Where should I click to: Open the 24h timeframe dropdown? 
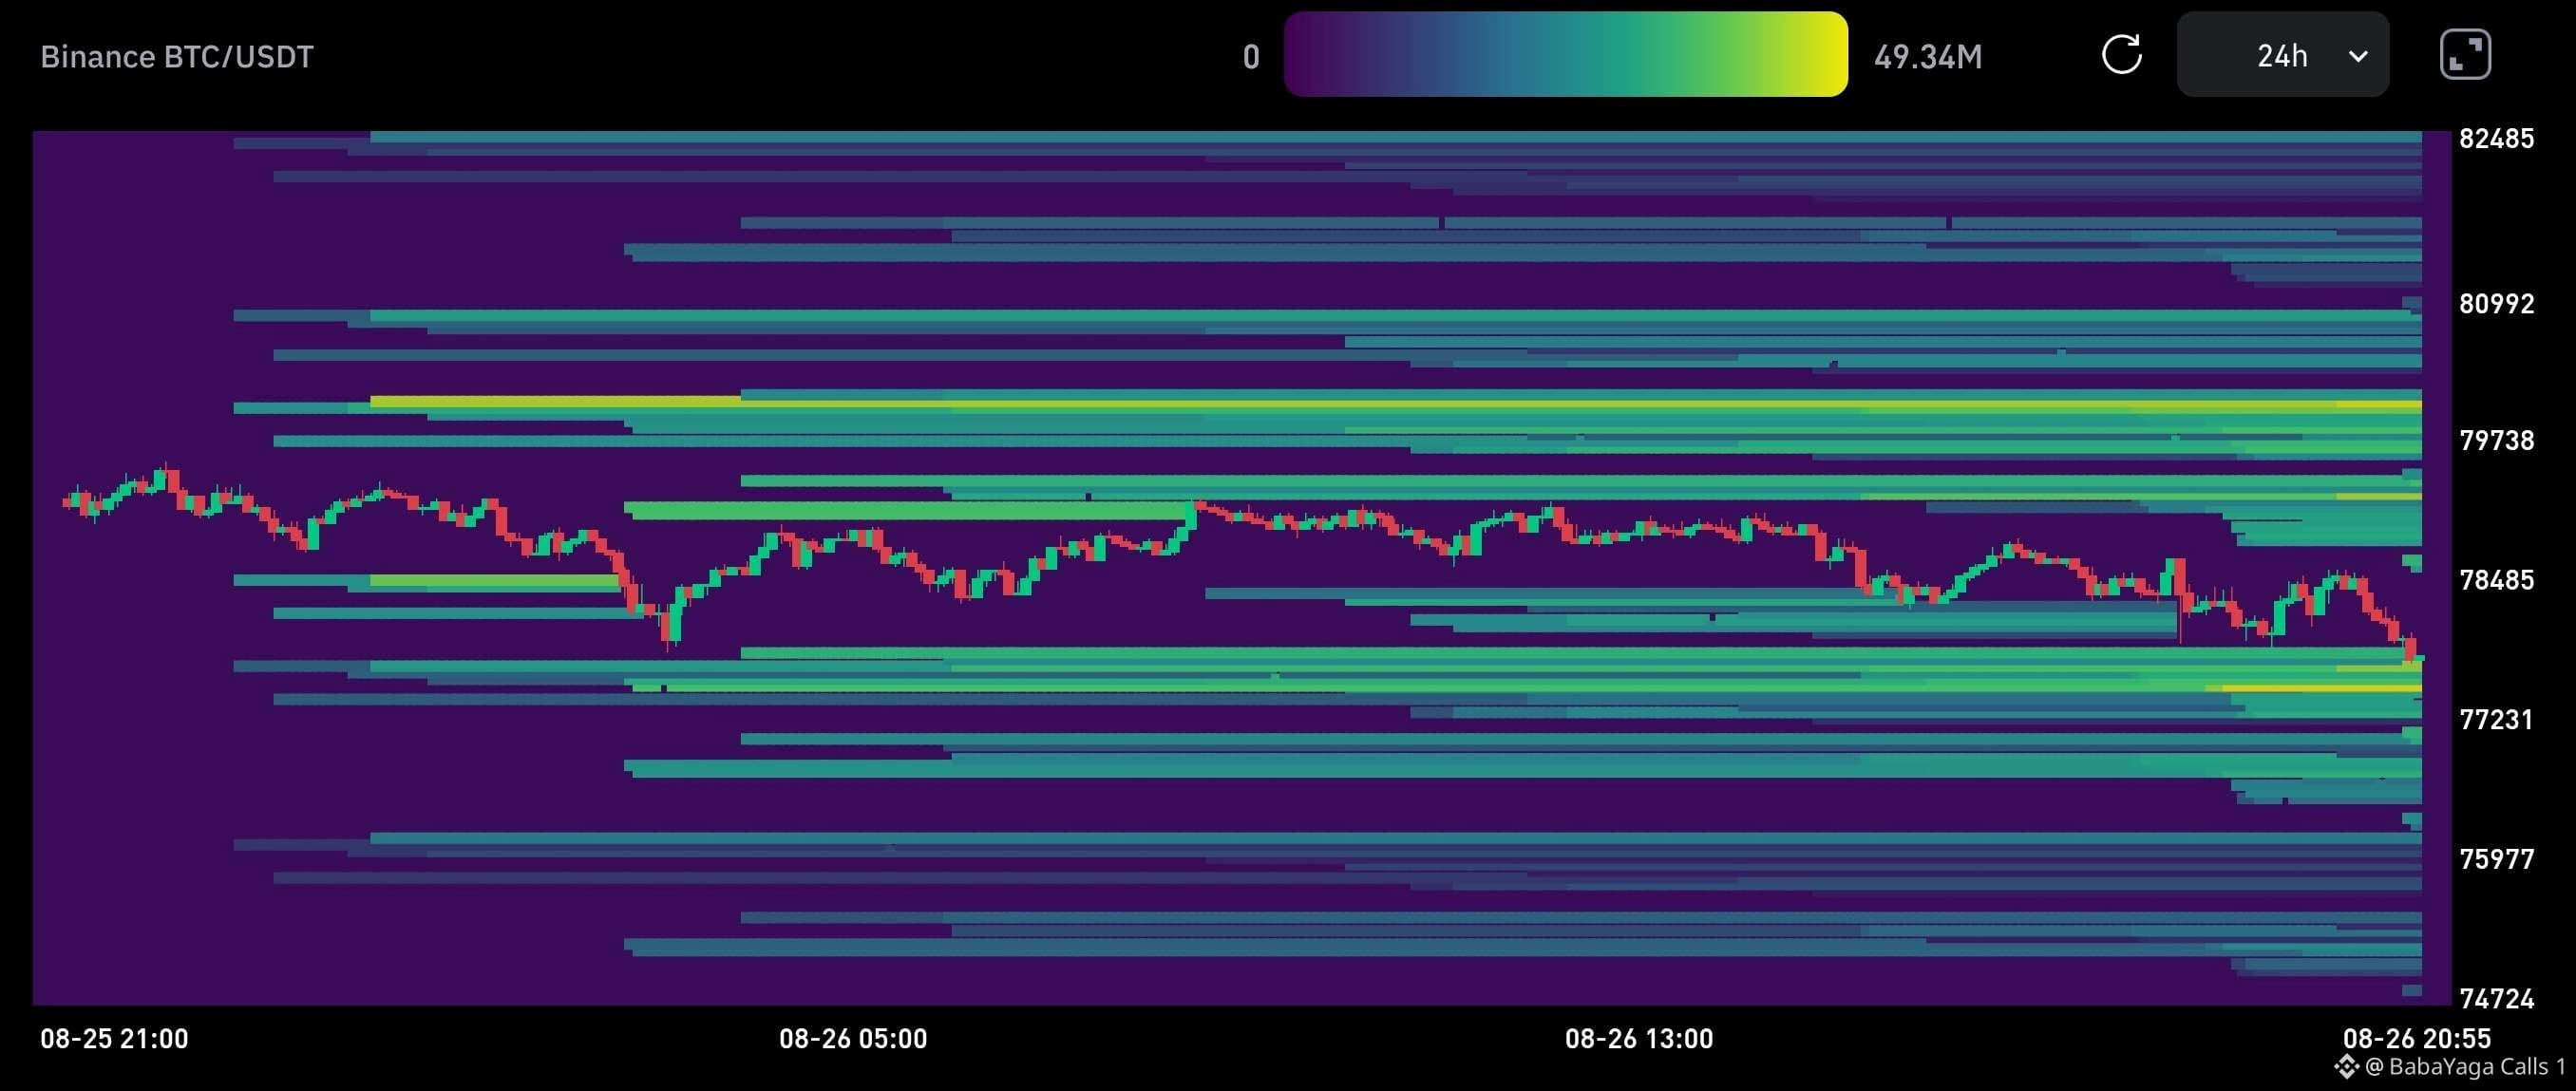pyautogui.click(x=2283, y=55)
